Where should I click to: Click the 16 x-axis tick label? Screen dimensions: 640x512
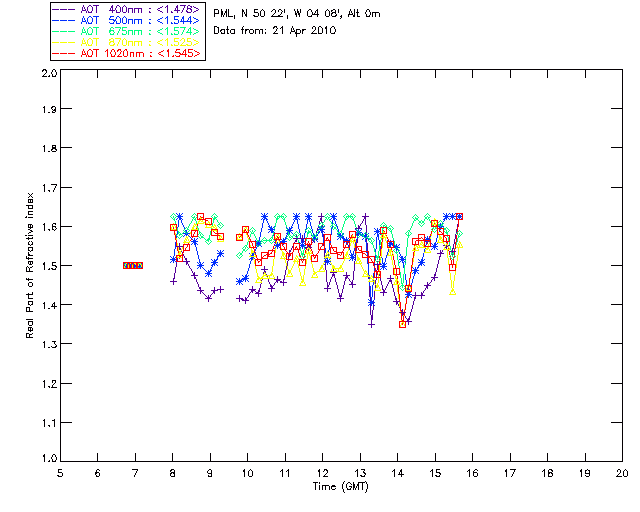pyautogui.click(x=473, y=473)
